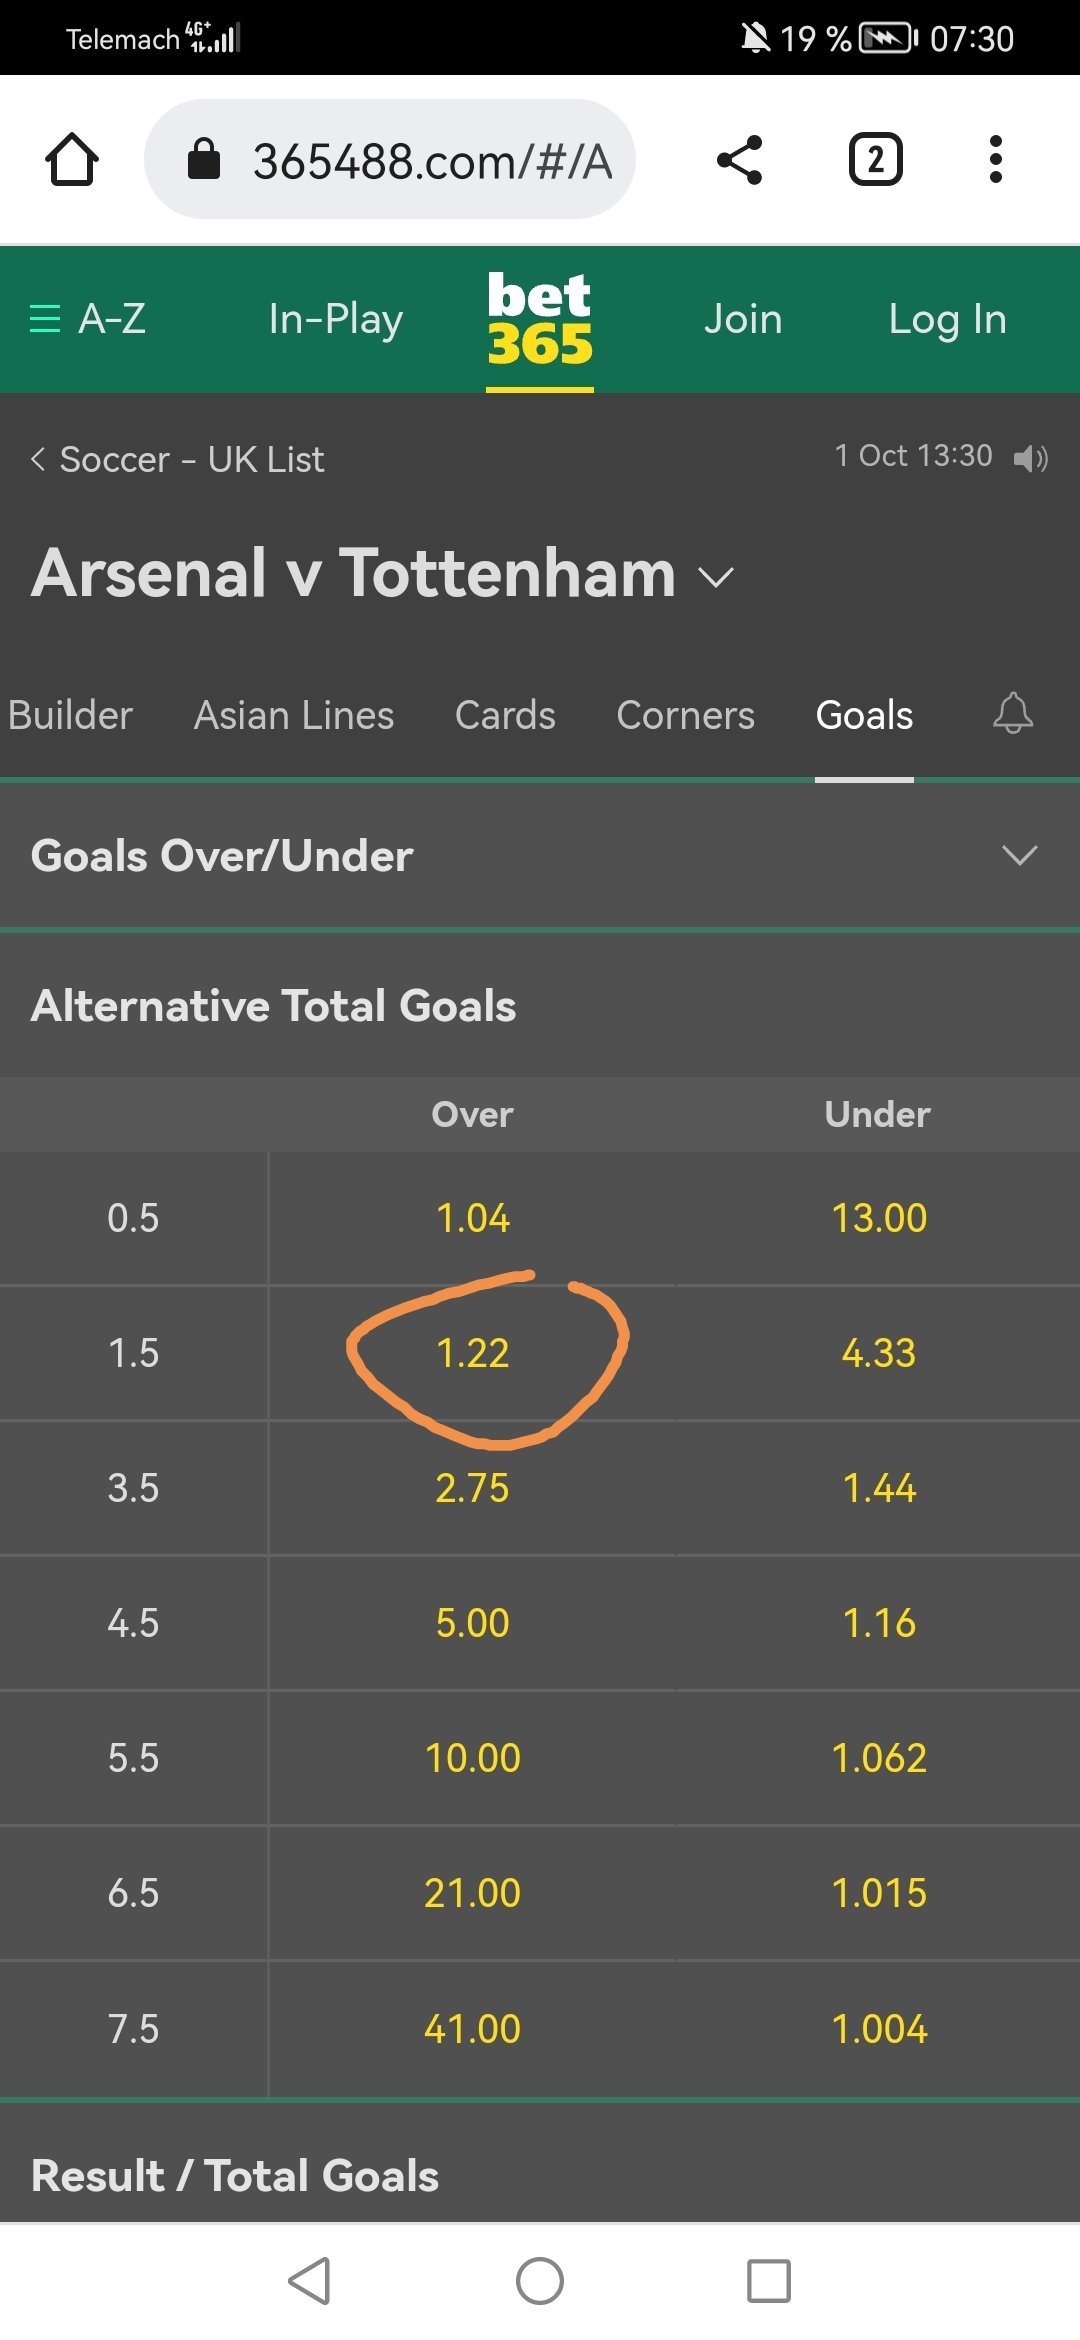Tap the share icon in browser bar

[740, 160]
